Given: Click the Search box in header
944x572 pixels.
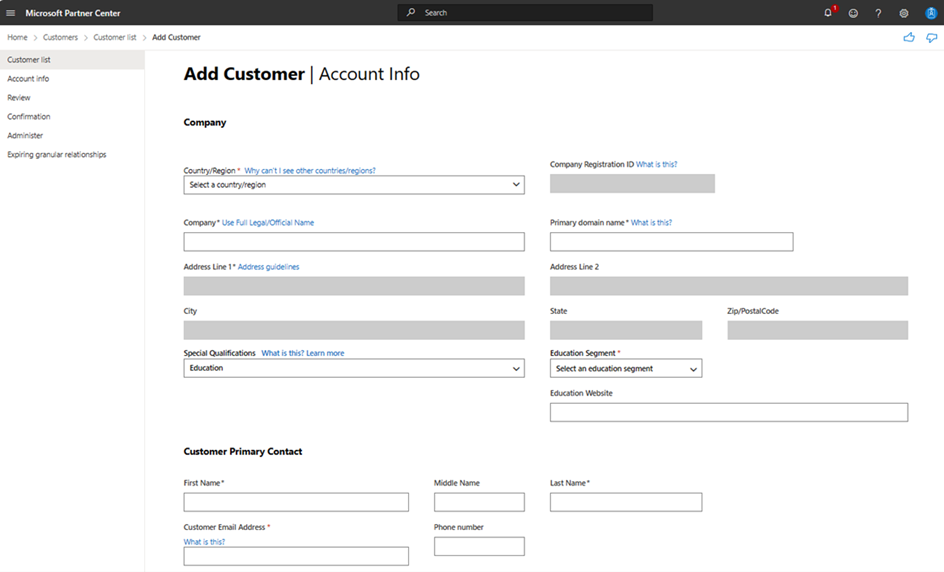Looking at the screenshot, I should point(525,13).
